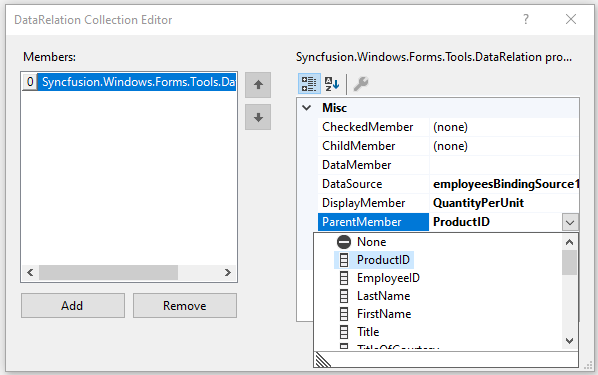Select the DataSource property row
This screenshot has height=375, width=598.
tap(448, 184)
